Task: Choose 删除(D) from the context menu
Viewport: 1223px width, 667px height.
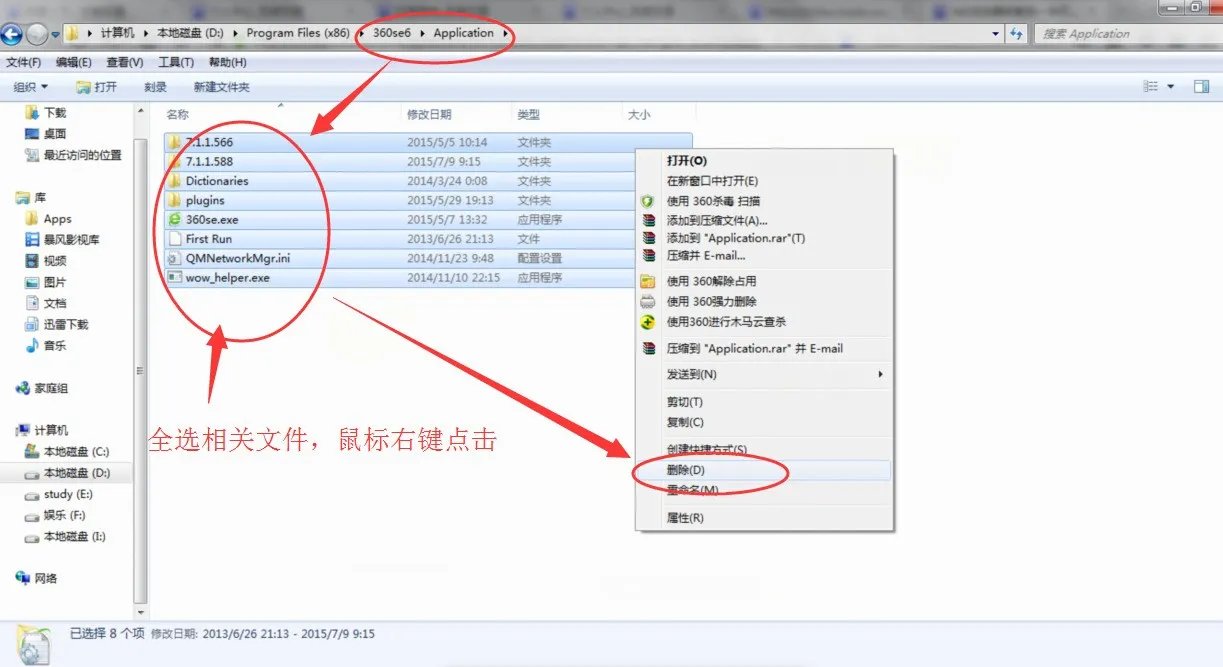Action: pos(686,470)
